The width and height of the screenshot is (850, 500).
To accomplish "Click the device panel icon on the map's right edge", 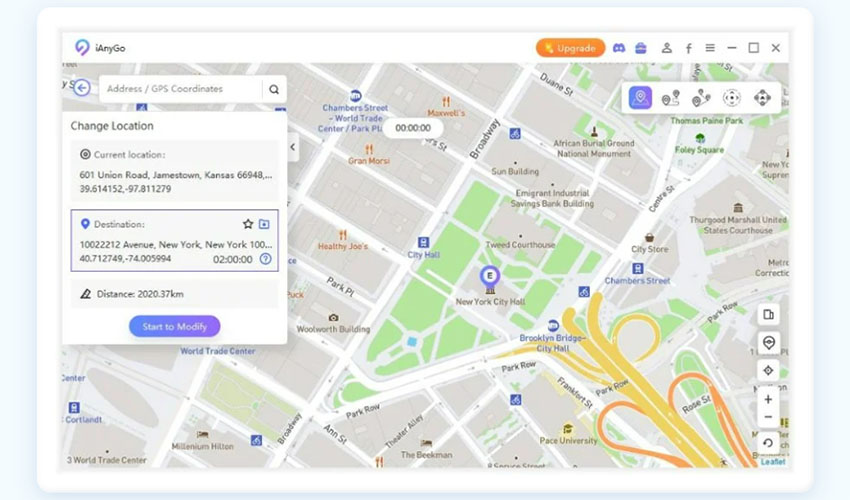I will [x=768, y=315].
